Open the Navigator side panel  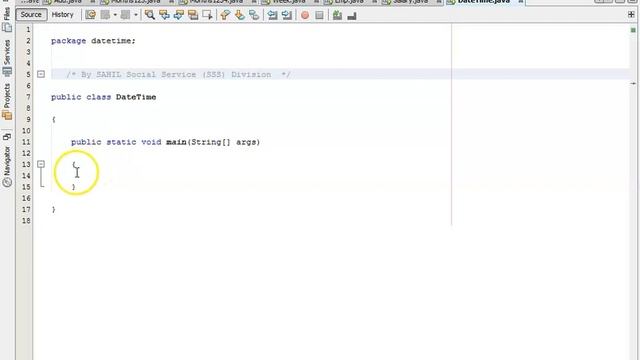click(x=7, y=166)
